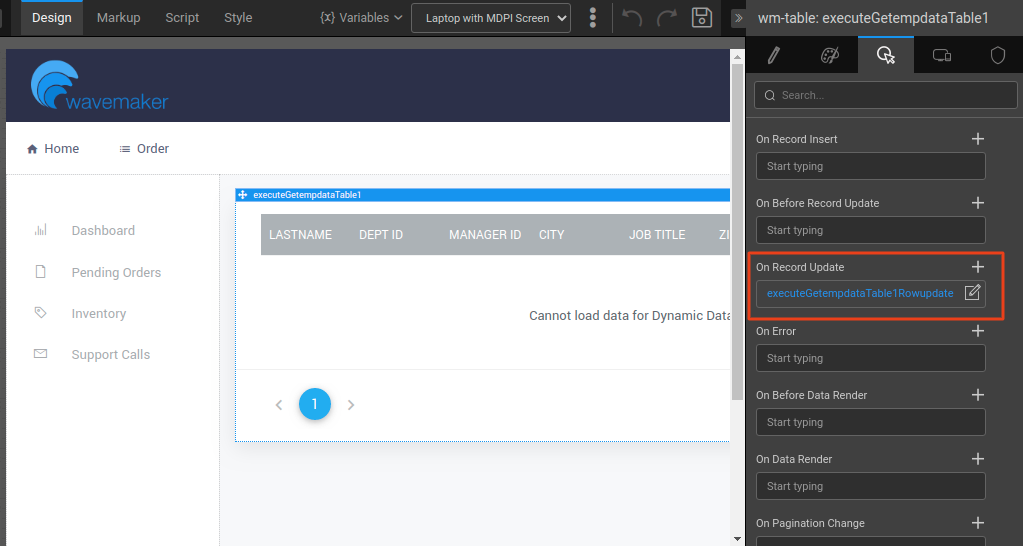
Task: Collapse the properties panel with double chevron
Action: pyautogui.click(x=738, y=18)
